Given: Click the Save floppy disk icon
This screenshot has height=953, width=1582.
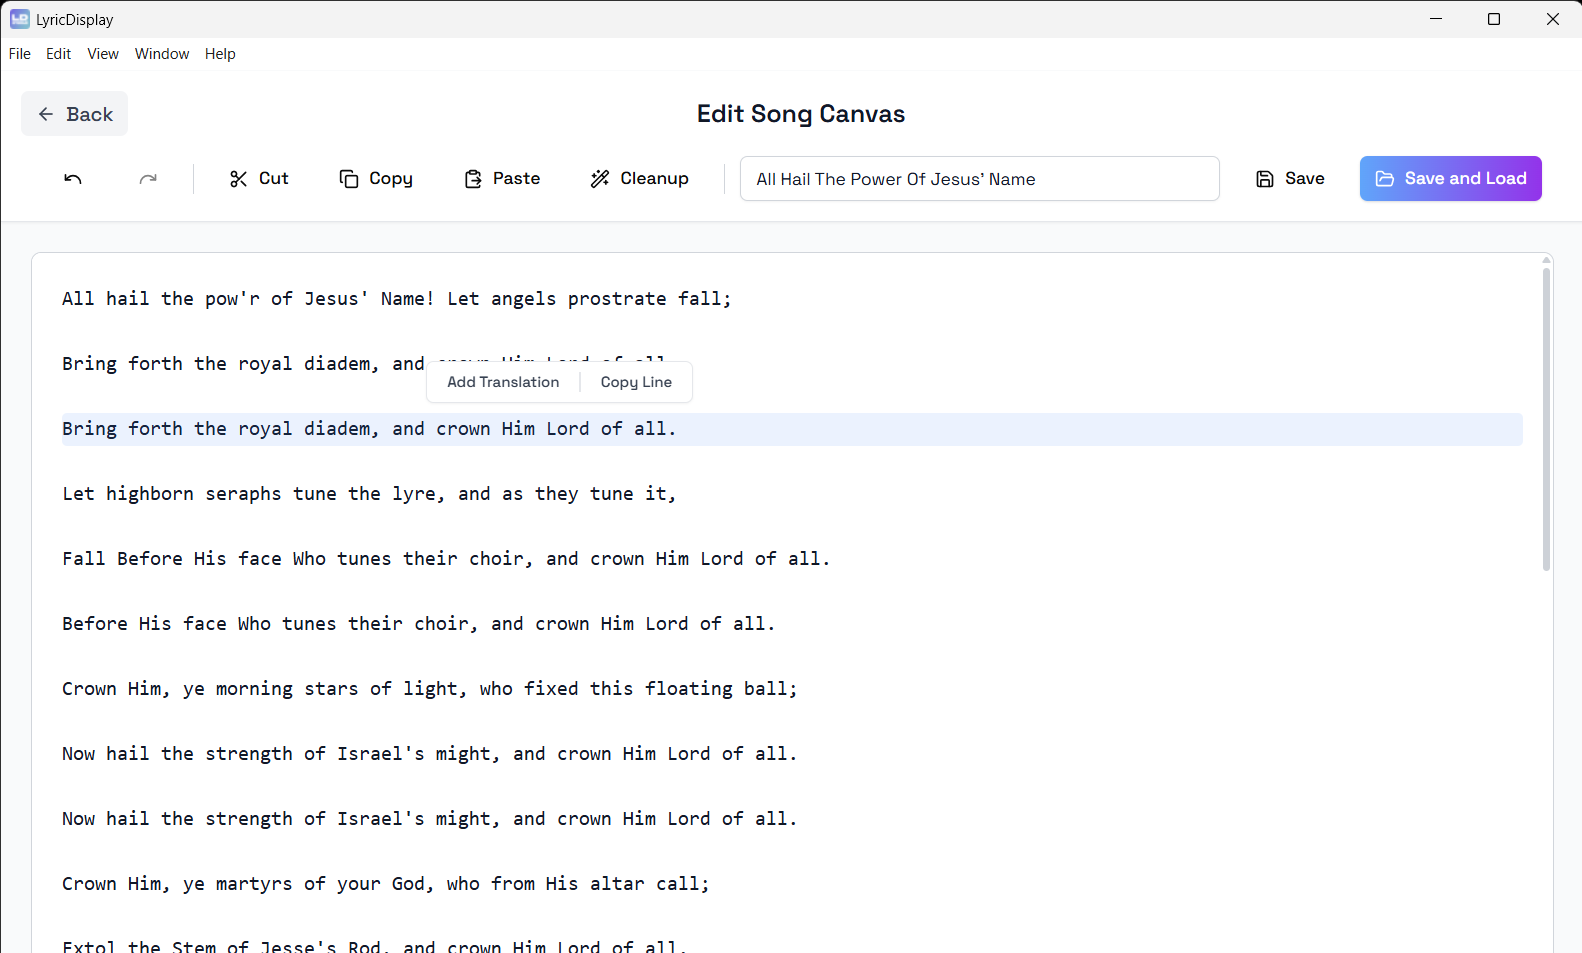Looking at the screenshot, I should (1265, 179).
